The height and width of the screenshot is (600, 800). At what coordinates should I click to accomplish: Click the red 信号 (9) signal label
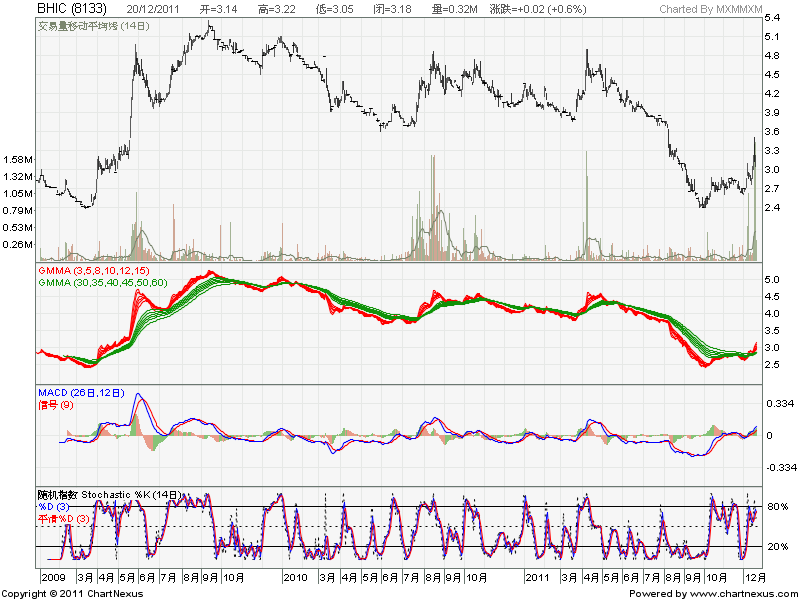click(x=59, y=405)
